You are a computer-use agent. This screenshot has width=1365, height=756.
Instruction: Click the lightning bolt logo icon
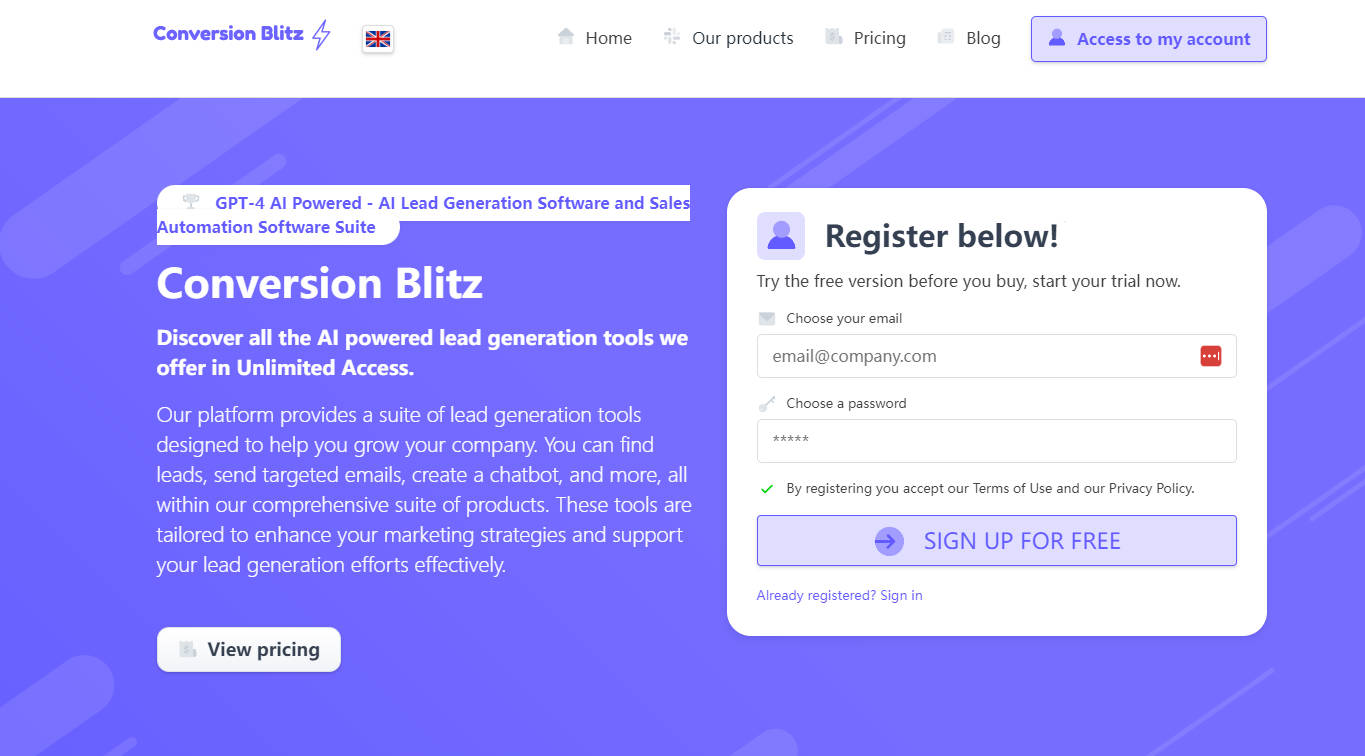point(321,35)
